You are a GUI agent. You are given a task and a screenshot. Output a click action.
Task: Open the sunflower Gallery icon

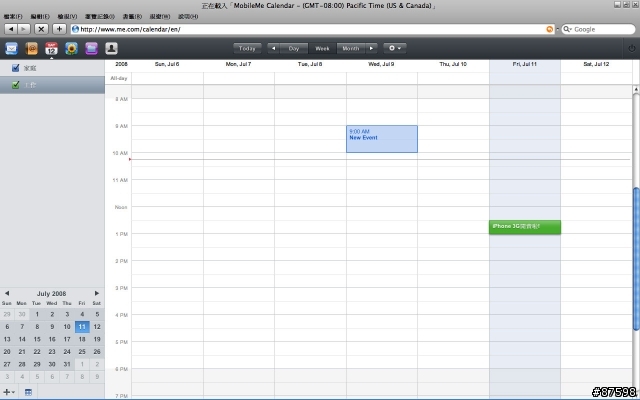coord(71,47)
